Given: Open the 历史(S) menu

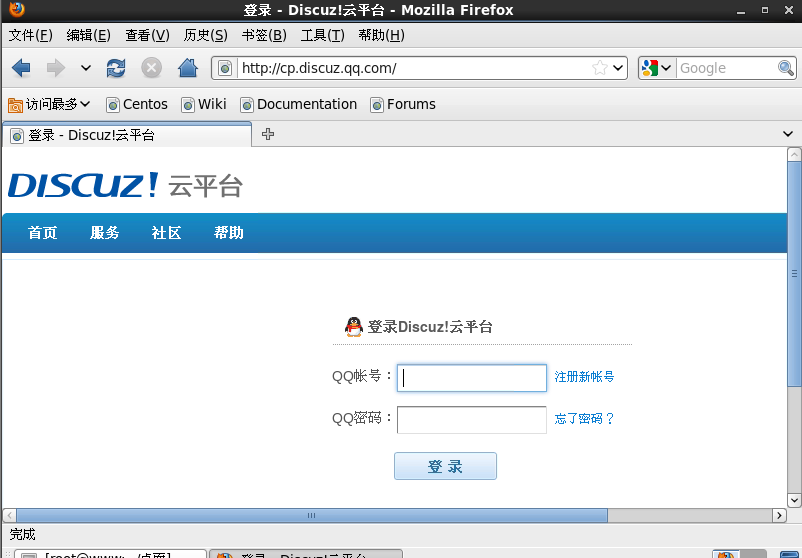Looking at the screenshot, I should click(x=205, y=35).
